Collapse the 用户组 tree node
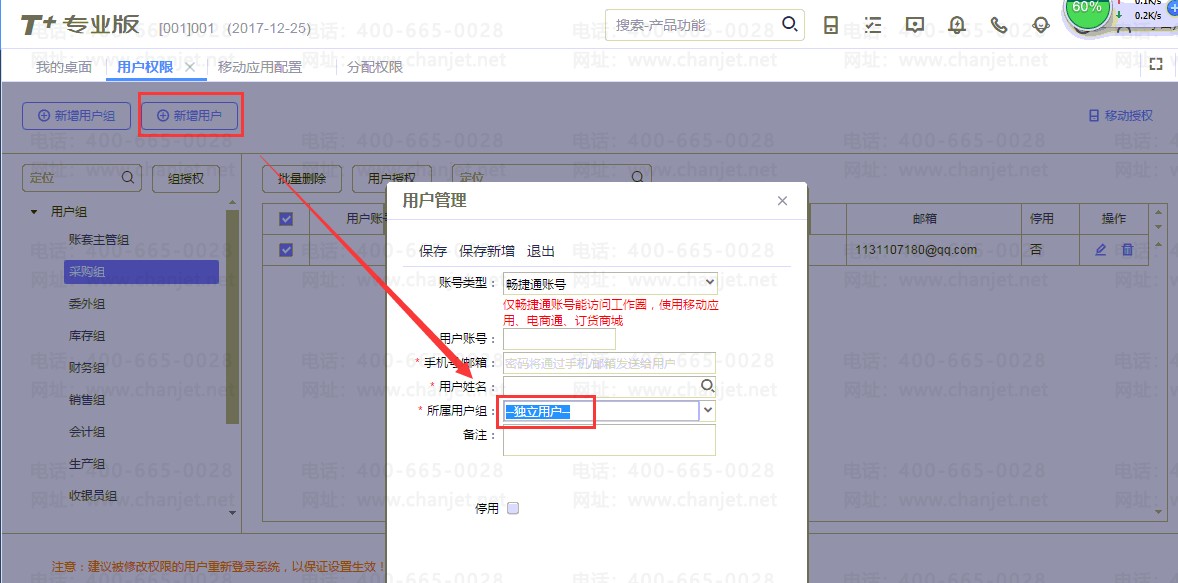This screenshot has width=1178, height=583. pyautogui.click(x=34, y=212)
